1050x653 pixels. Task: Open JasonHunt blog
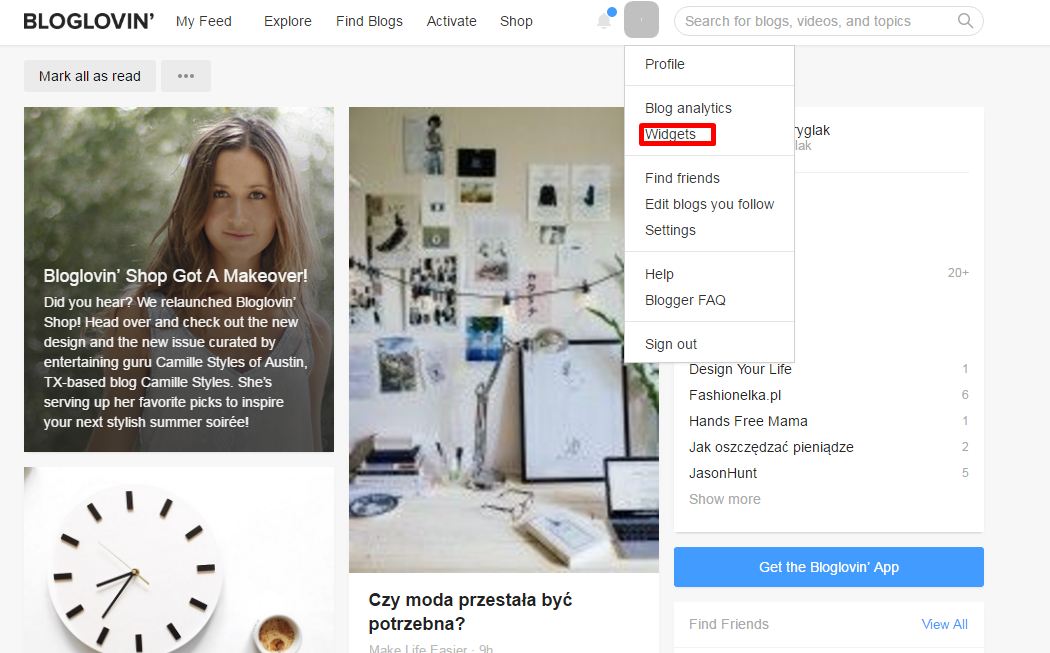tap(723, 473)
